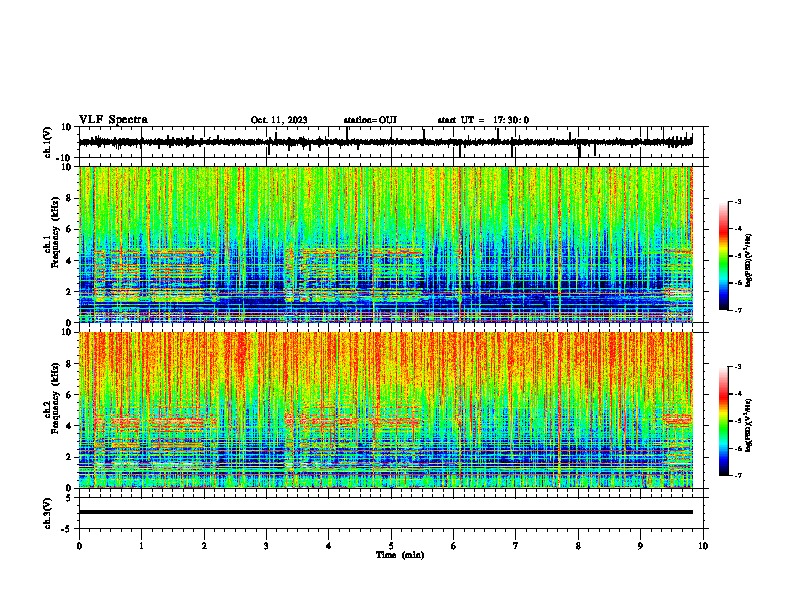This screenshot has height=612, width=792.
Task: Click the ch.1 "Frequency (kHz)" axis label
Action: coord(55,233)
